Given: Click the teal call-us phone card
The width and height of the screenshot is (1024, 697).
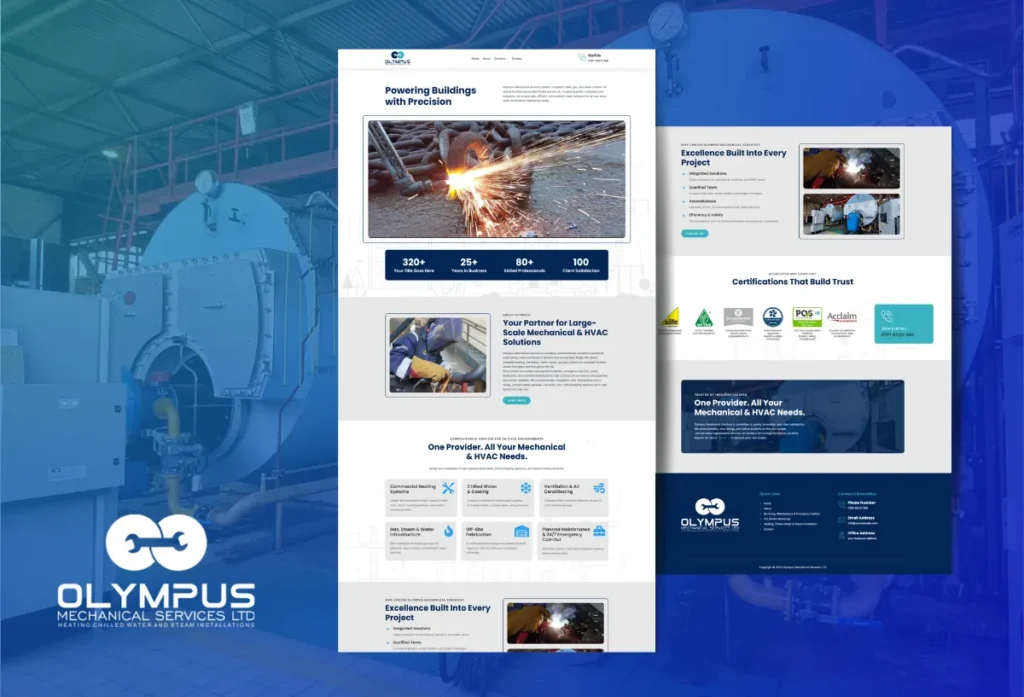Looking at the screenshot, I should pyautogui.click(x=903, y=324).
